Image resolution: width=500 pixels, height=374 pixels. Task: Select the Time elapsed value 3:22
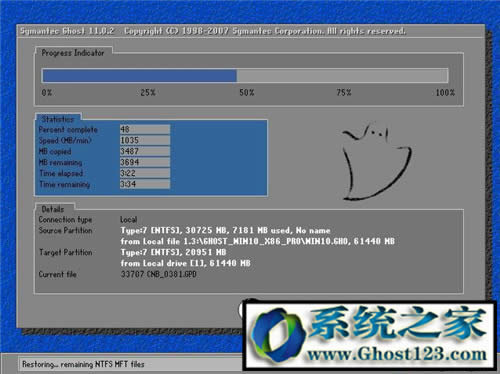pos(145,173)
